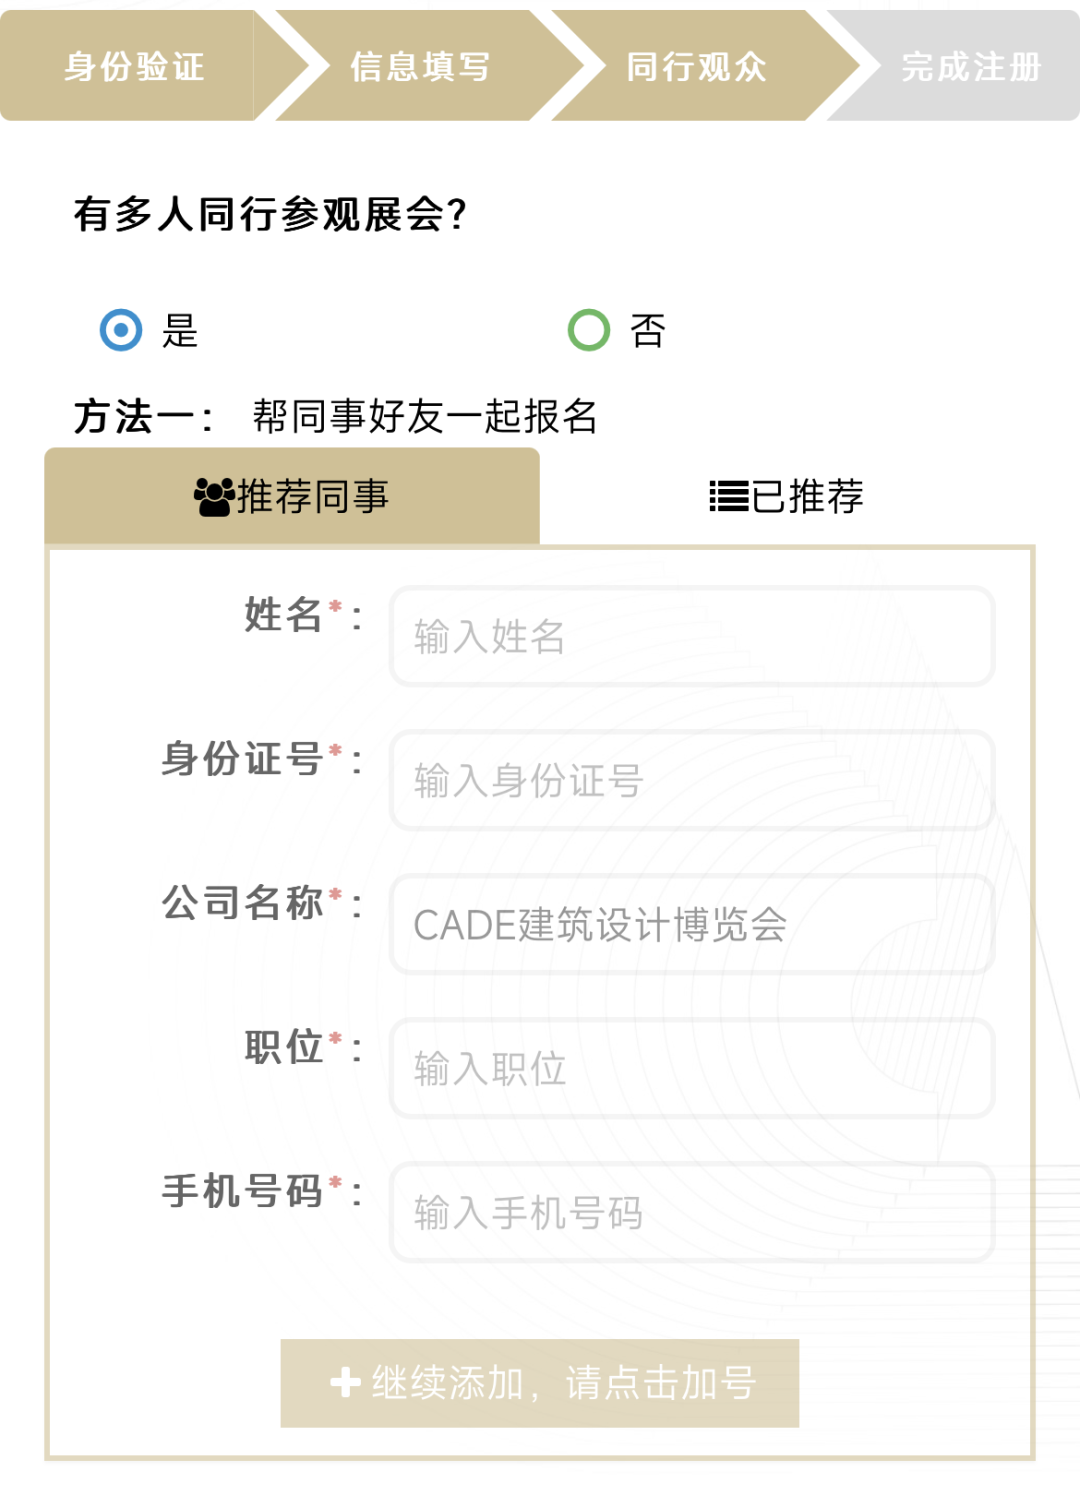
Task: Open the 已推荐 tab
Action: [x=787, y=496]
